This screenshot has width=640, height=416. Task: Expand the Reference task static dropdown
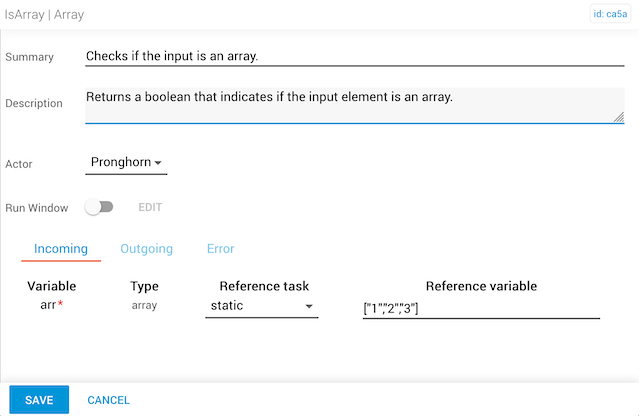click(261, 306)
